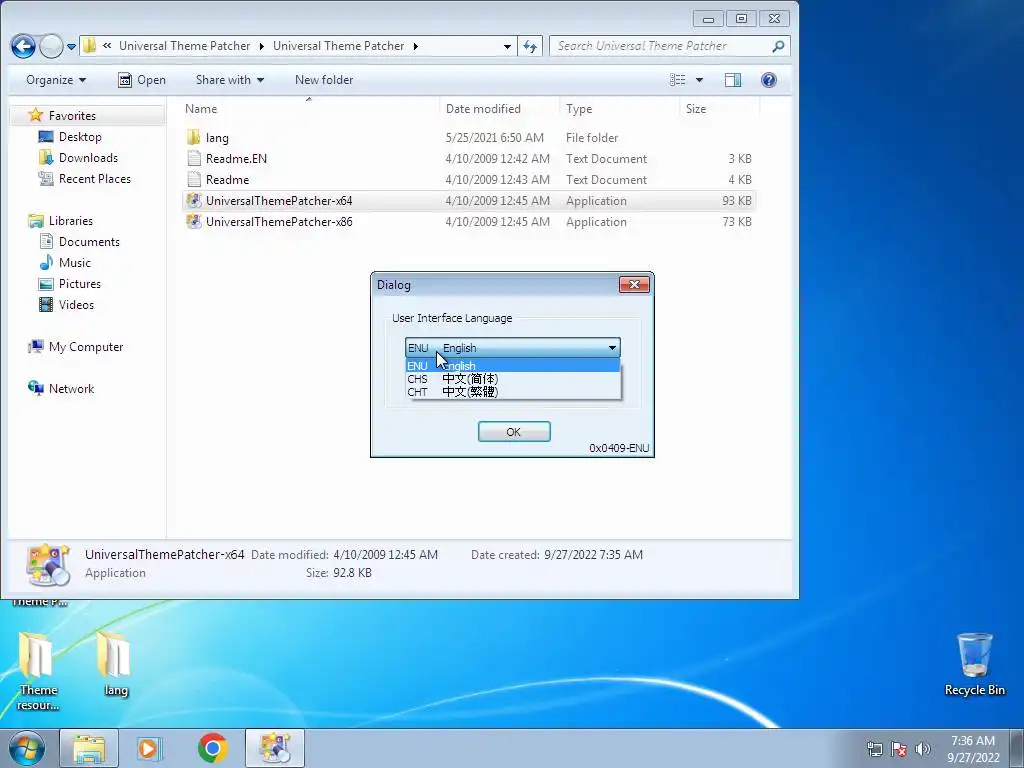The width and height of the screenshot is (1024, 768).
Task: Select Favorites in navigation pane
Action: 72,116
